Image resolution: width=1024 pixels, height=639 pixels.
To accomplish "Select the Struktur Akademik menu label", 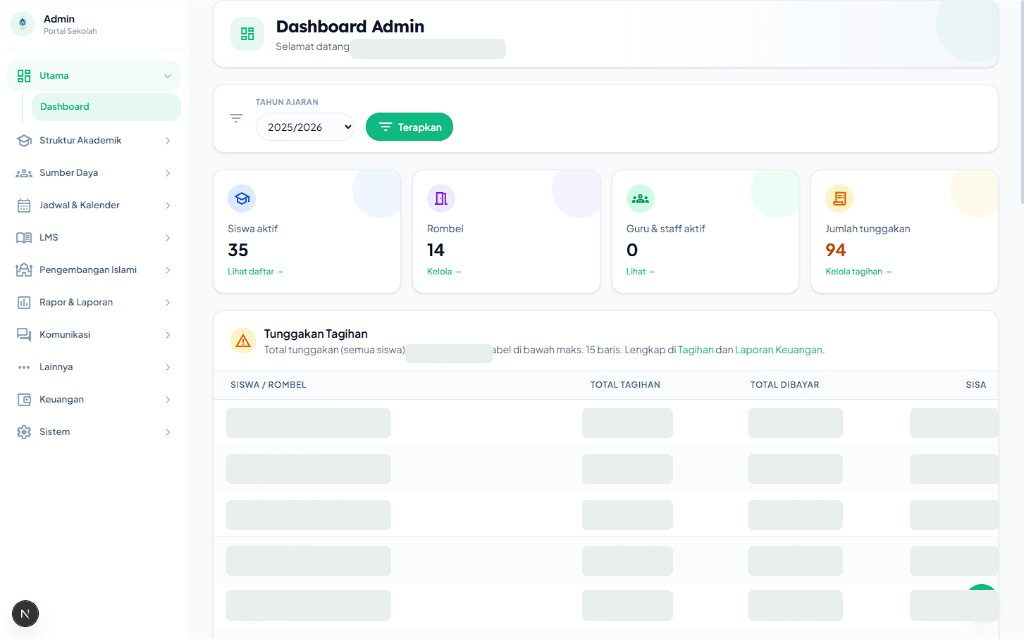I will tap(80, 140).
